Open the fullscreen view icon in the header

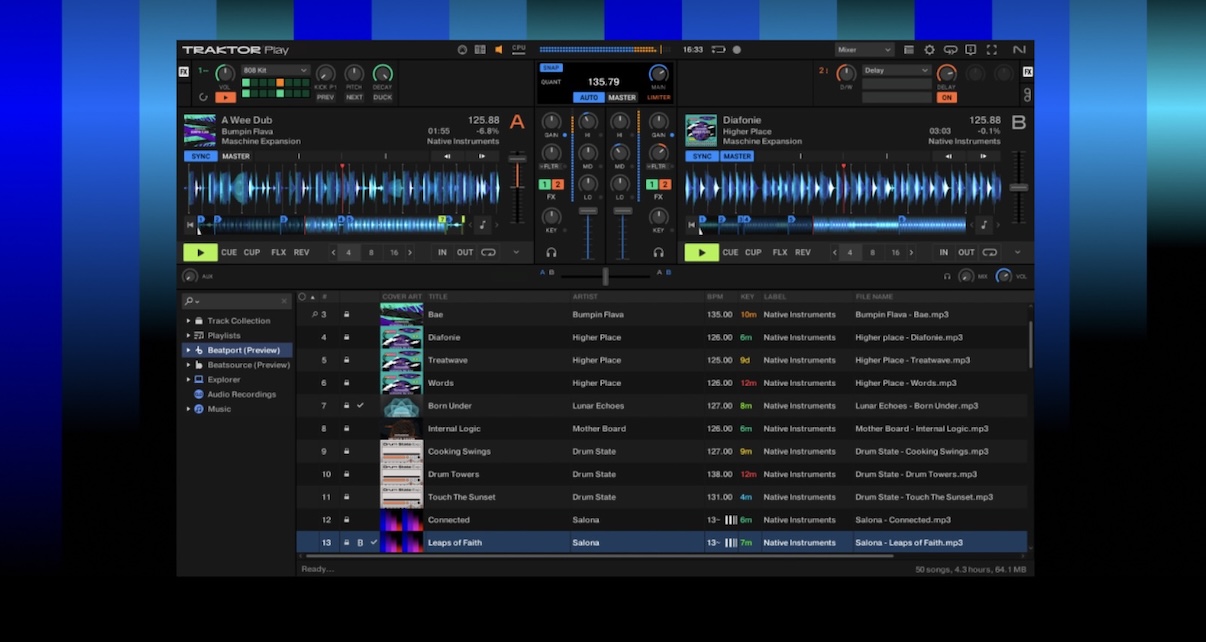point(992,49)
